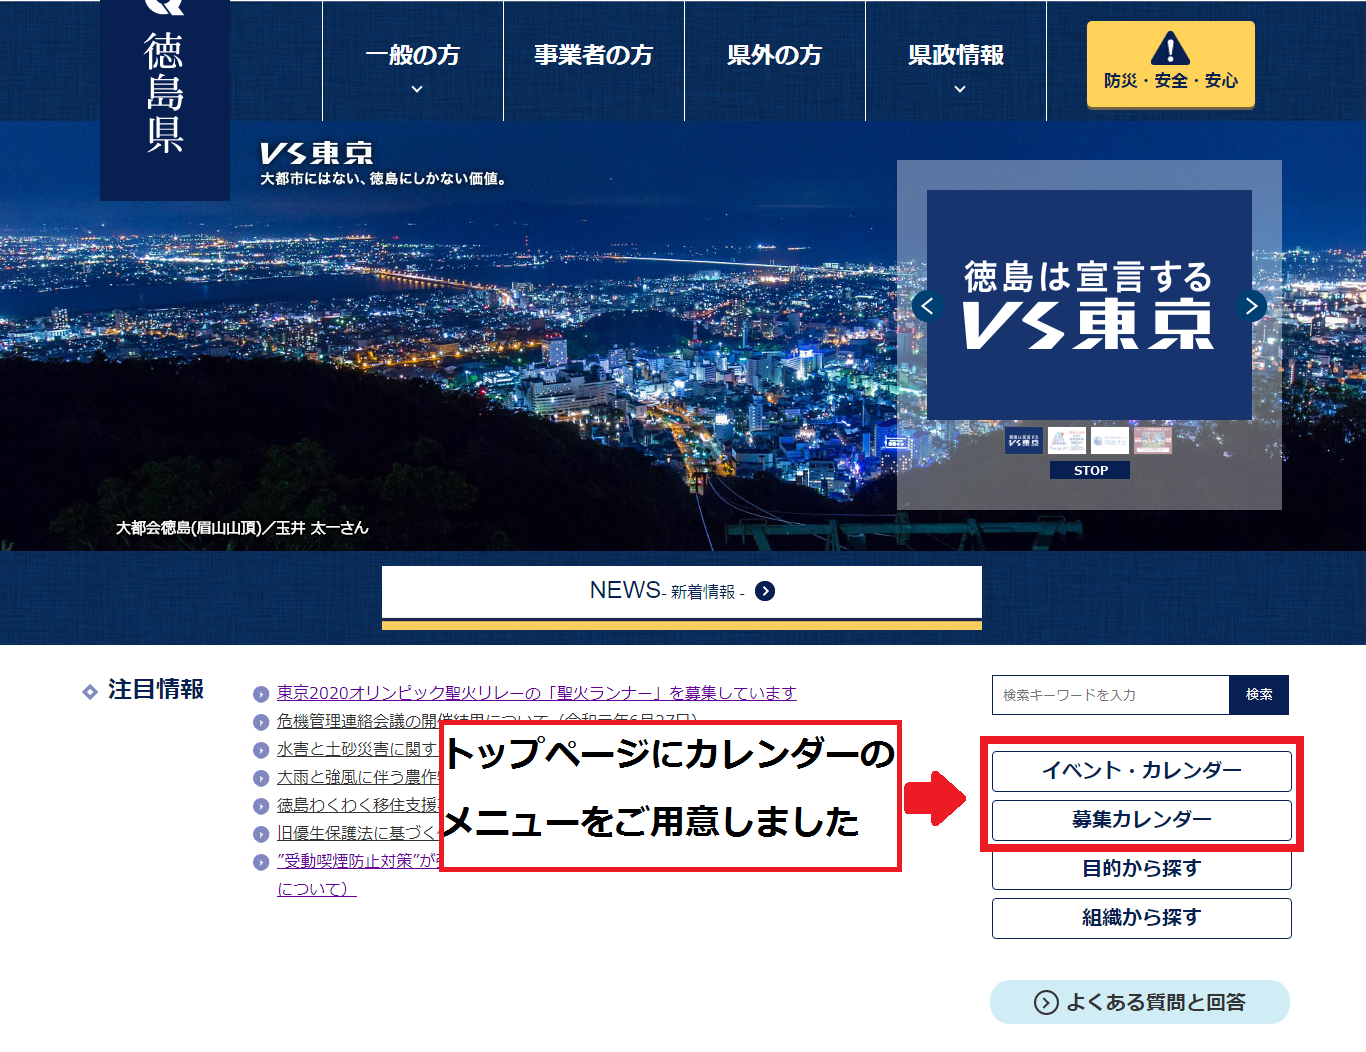This screenshot has width=1366, height=1052.
Task: Click the 徳島は宣言する VS東京 slide banner
Action: [1089, 305]
